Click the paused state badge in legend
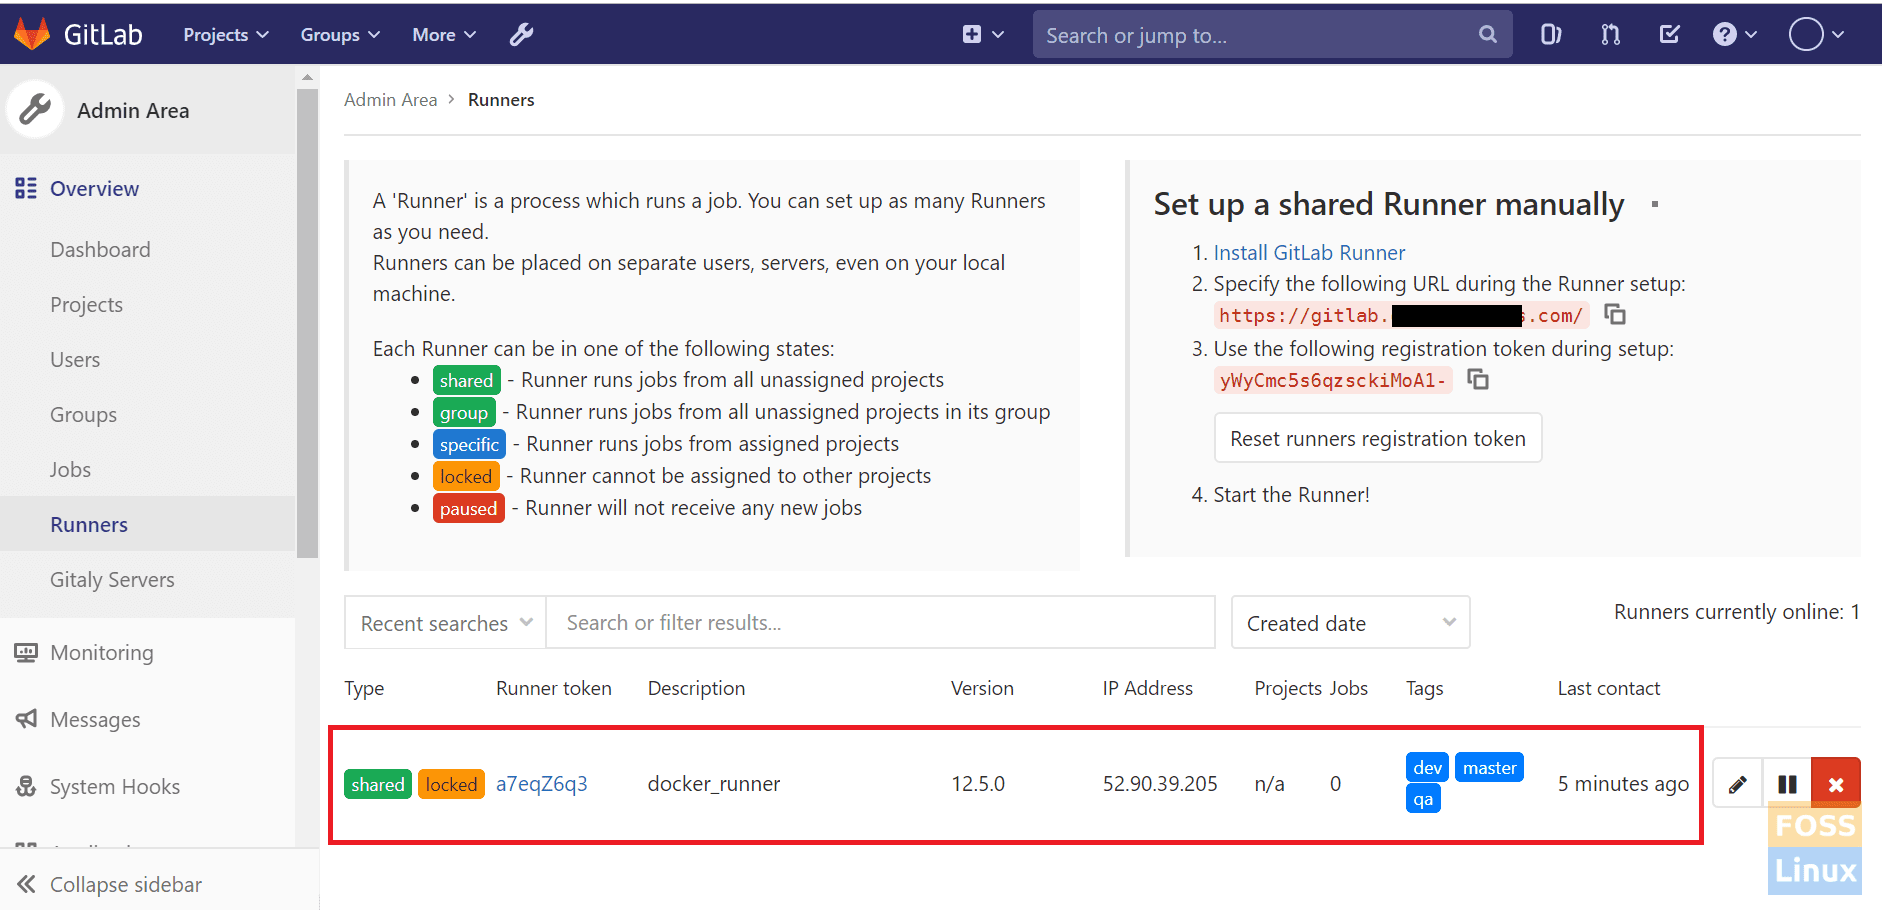The height and width of the screenshot is (910, 1882). click(468, 508)
